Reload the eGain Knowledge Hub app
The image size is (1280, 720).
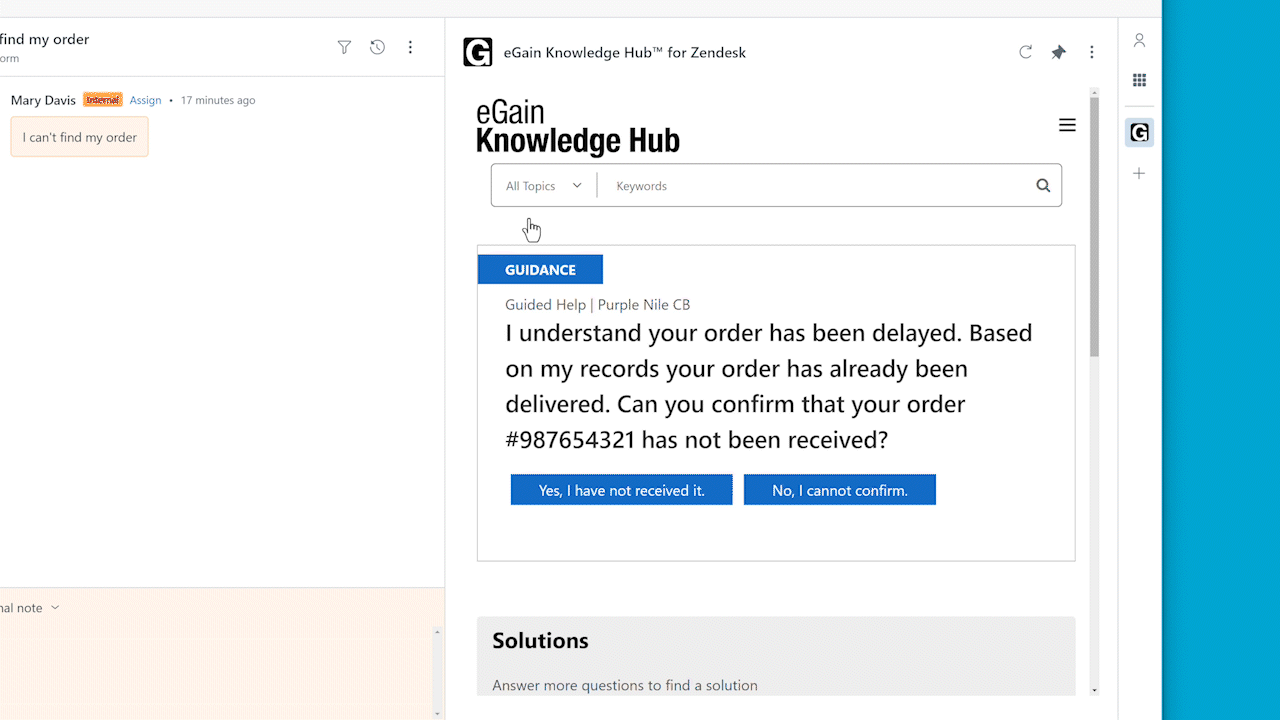click(x=1025, y=52)
